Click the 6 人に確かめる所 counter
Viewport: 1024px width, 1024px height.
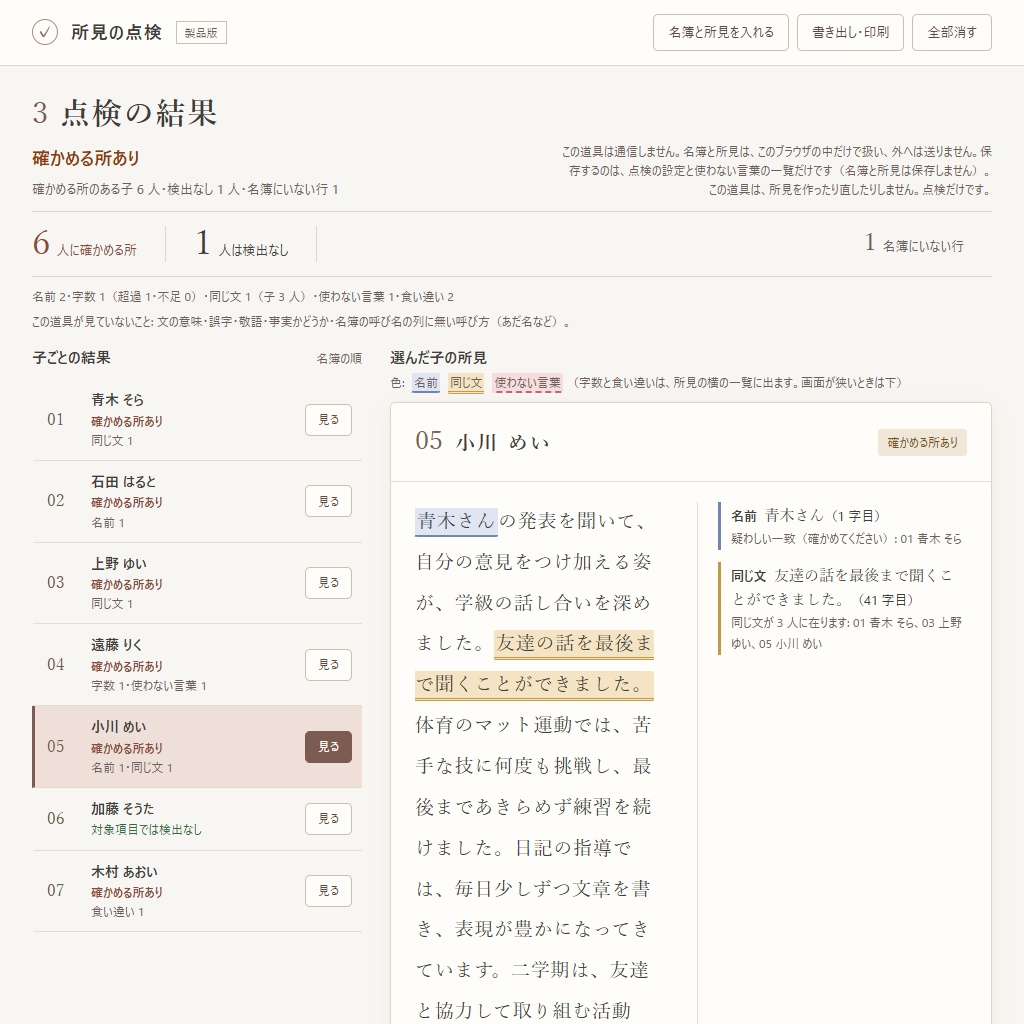coord(85,244)
